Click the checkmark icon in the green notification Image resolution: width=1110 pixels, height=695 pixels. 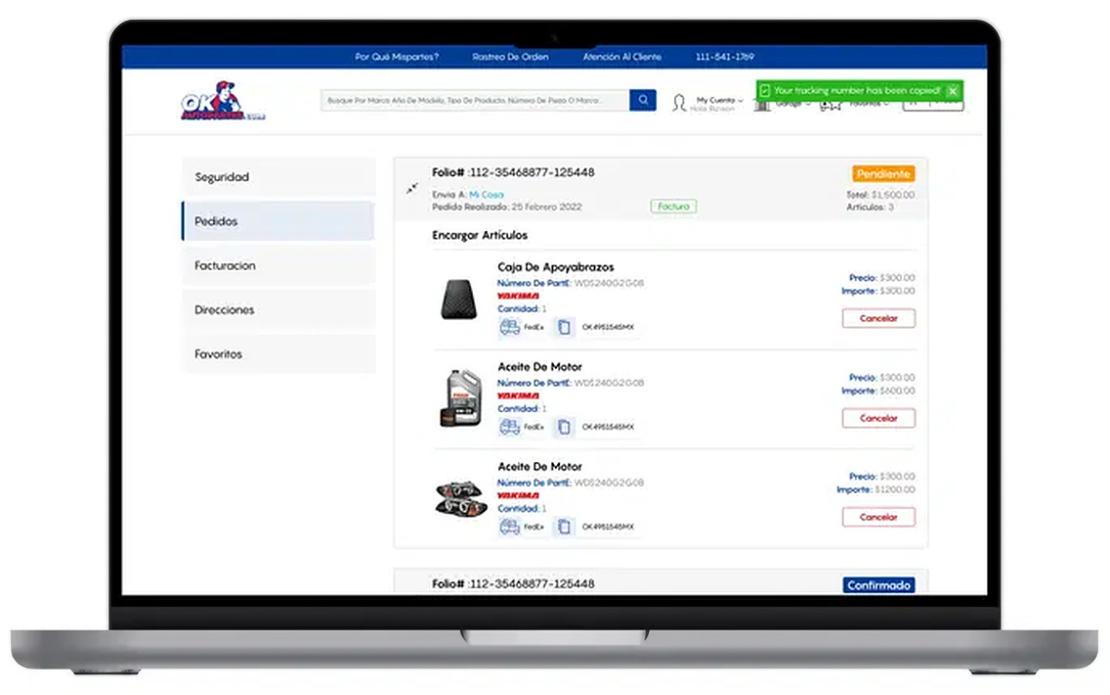click(765, 91)
